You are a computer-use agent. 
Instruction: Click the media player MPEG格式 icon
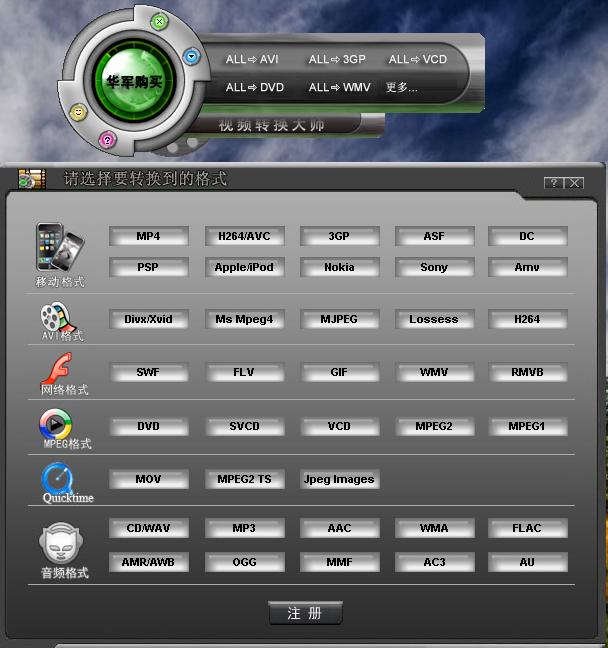pyautogui.click(x=55, y=424)
